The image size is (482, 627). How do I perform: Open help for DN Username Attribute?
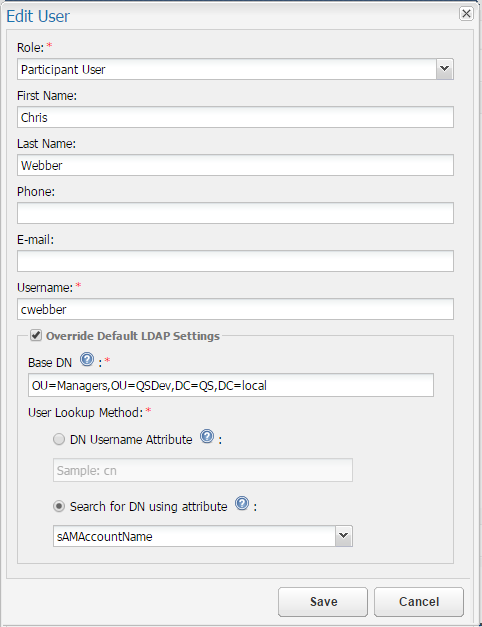point(207,436)
